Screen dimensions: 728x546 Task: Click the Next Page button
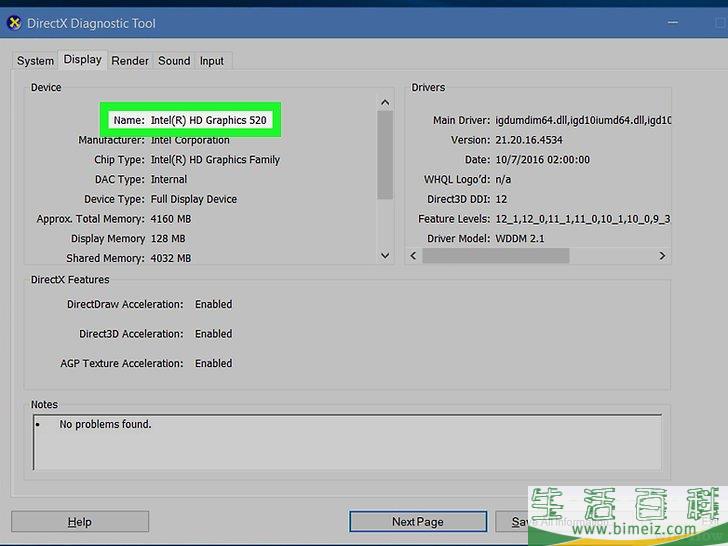[417, 521]
